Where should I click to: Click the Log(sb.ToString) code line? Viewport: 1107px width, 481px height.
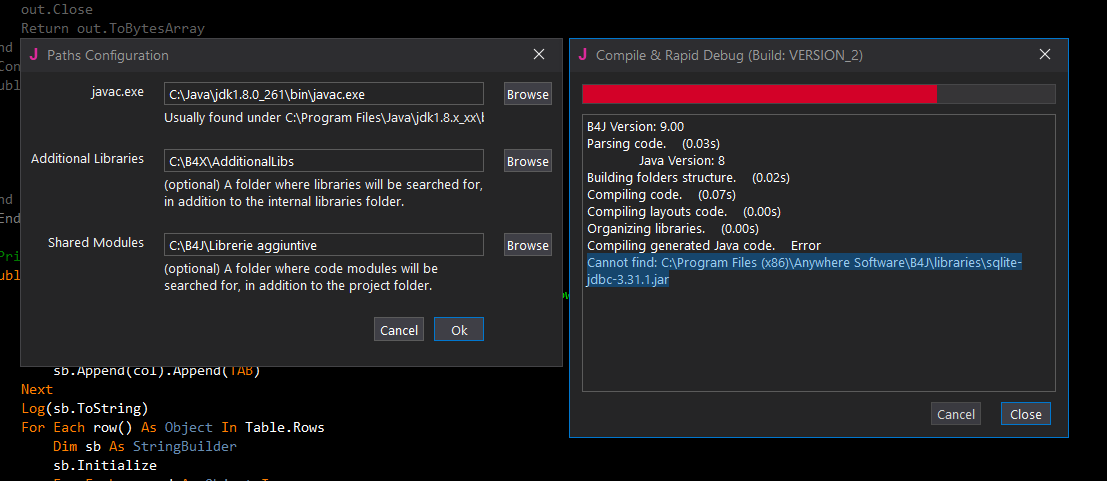pos(84,408)
